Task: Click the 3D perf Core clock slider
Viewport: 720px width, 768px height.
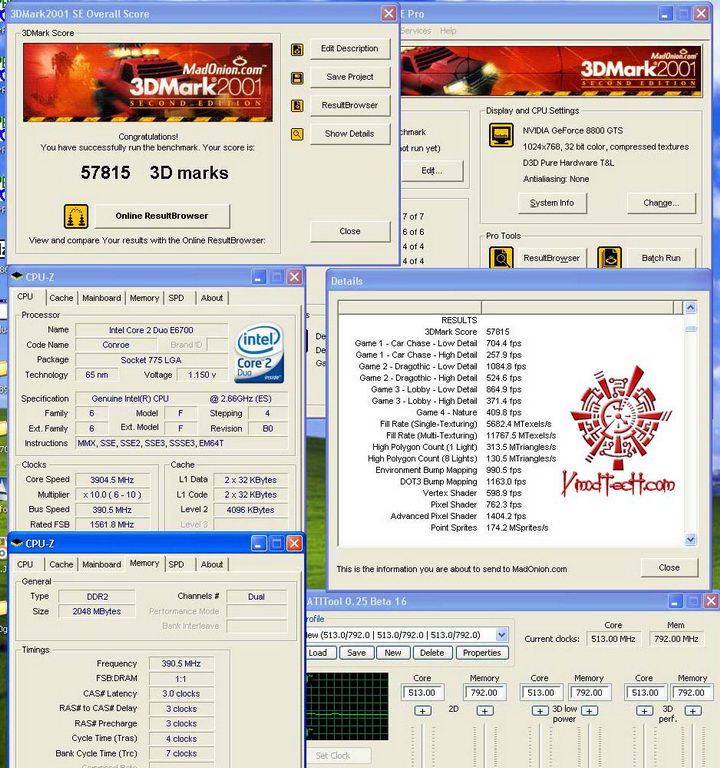Action: pyautogui.click(x=645, y=745)
